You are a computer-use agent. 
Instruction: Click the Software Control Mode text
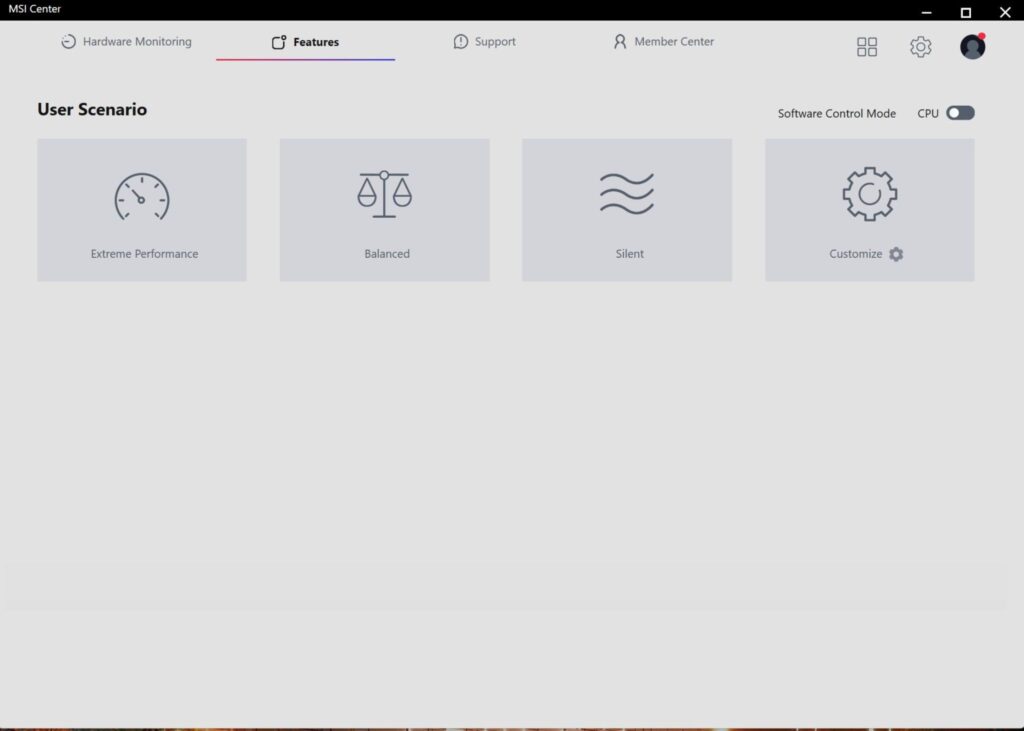pos(837,114)
